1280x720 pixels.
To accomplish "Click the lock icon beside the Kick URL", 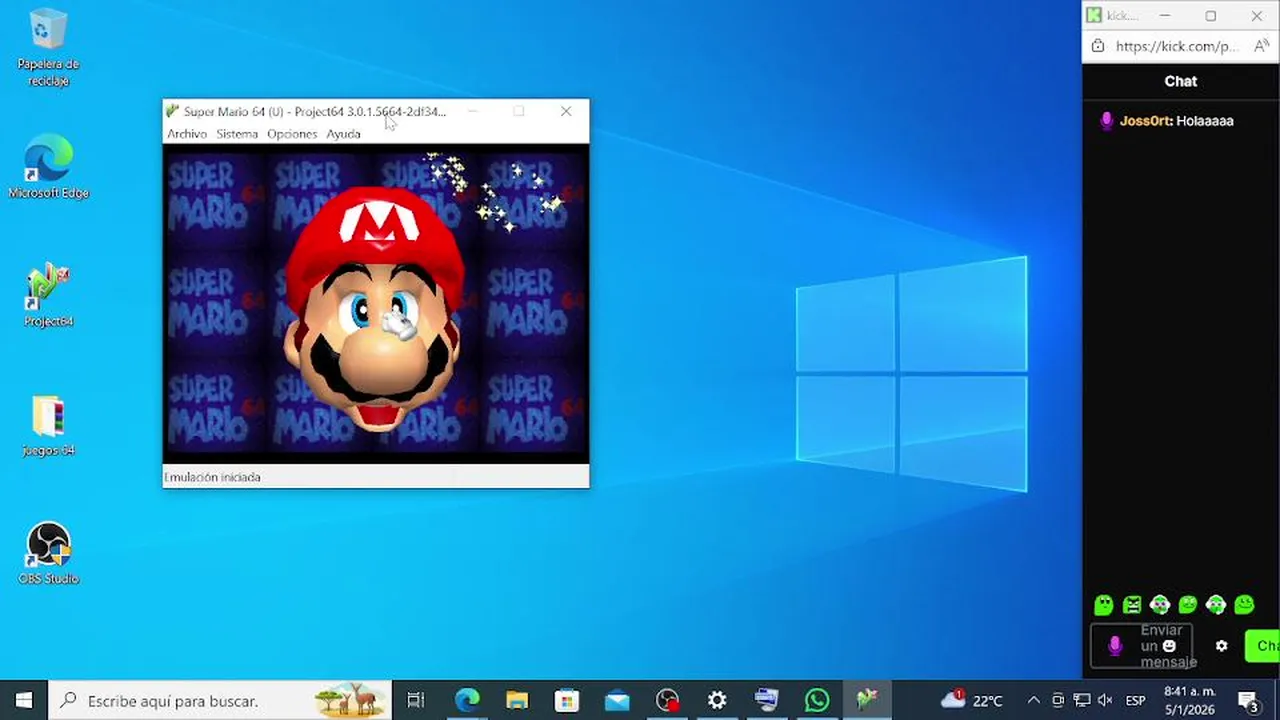I will (1098, 46).
